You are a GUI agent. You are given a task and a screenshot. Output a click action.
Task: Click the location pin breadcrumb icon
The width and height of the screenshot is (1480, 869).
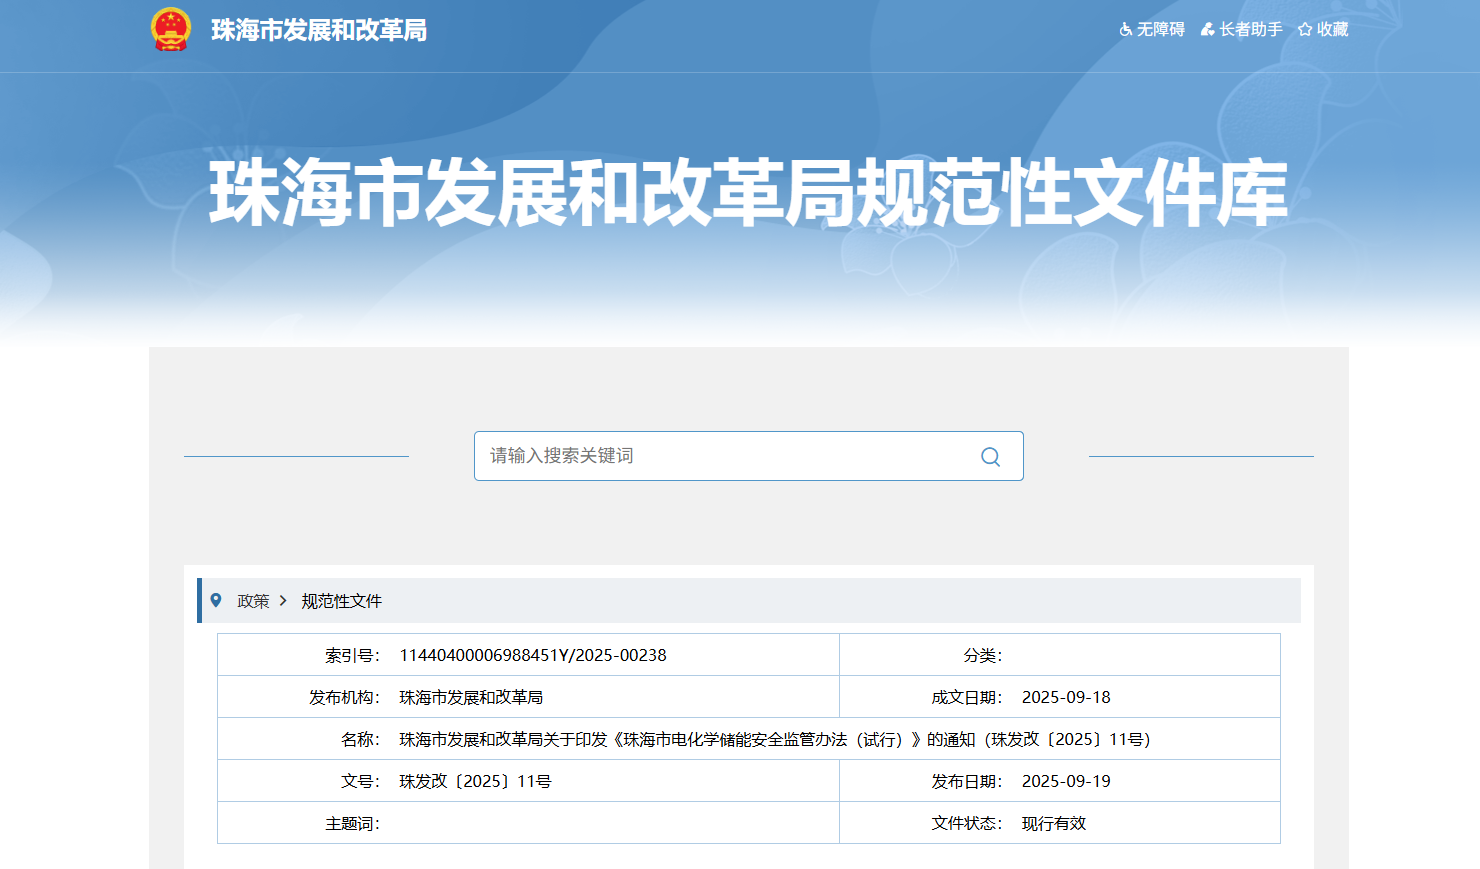216,600
